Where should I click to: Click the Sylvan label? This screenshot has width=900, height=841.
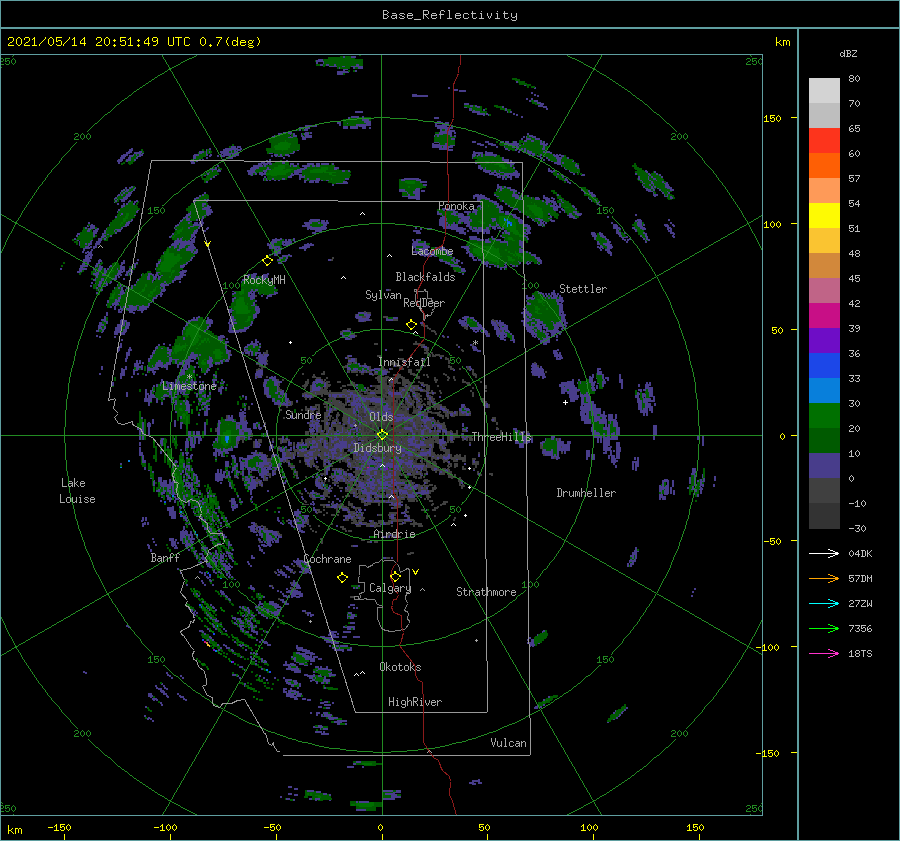[383, 295]
